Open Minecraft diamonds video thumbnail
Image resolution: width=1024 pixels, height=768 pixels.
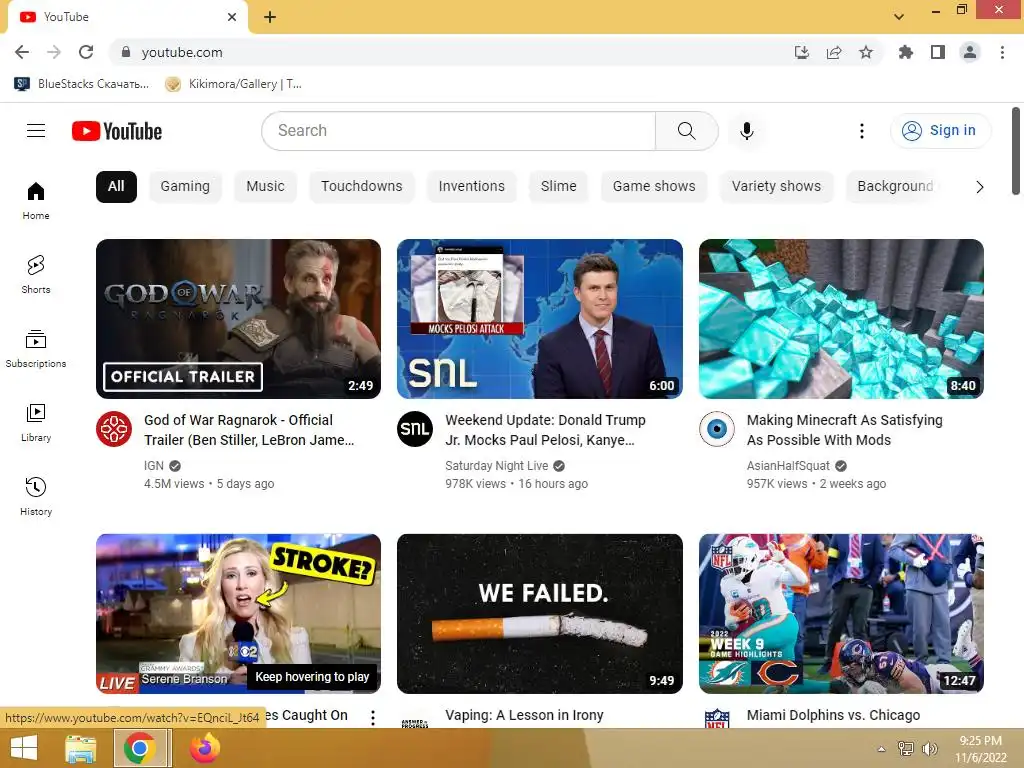tap(841, 319)
